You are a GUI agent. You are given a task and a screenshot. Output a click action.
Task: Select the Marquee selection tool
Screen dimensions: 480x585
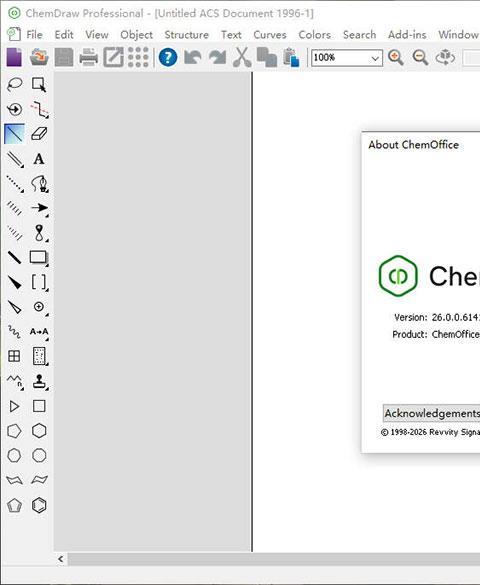[39, 85]
